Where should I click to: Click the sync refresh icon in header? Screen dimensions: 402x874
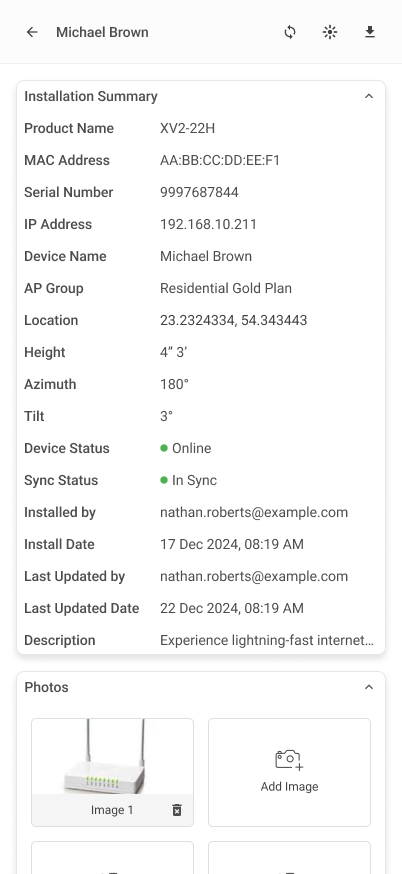pos(289,32)
